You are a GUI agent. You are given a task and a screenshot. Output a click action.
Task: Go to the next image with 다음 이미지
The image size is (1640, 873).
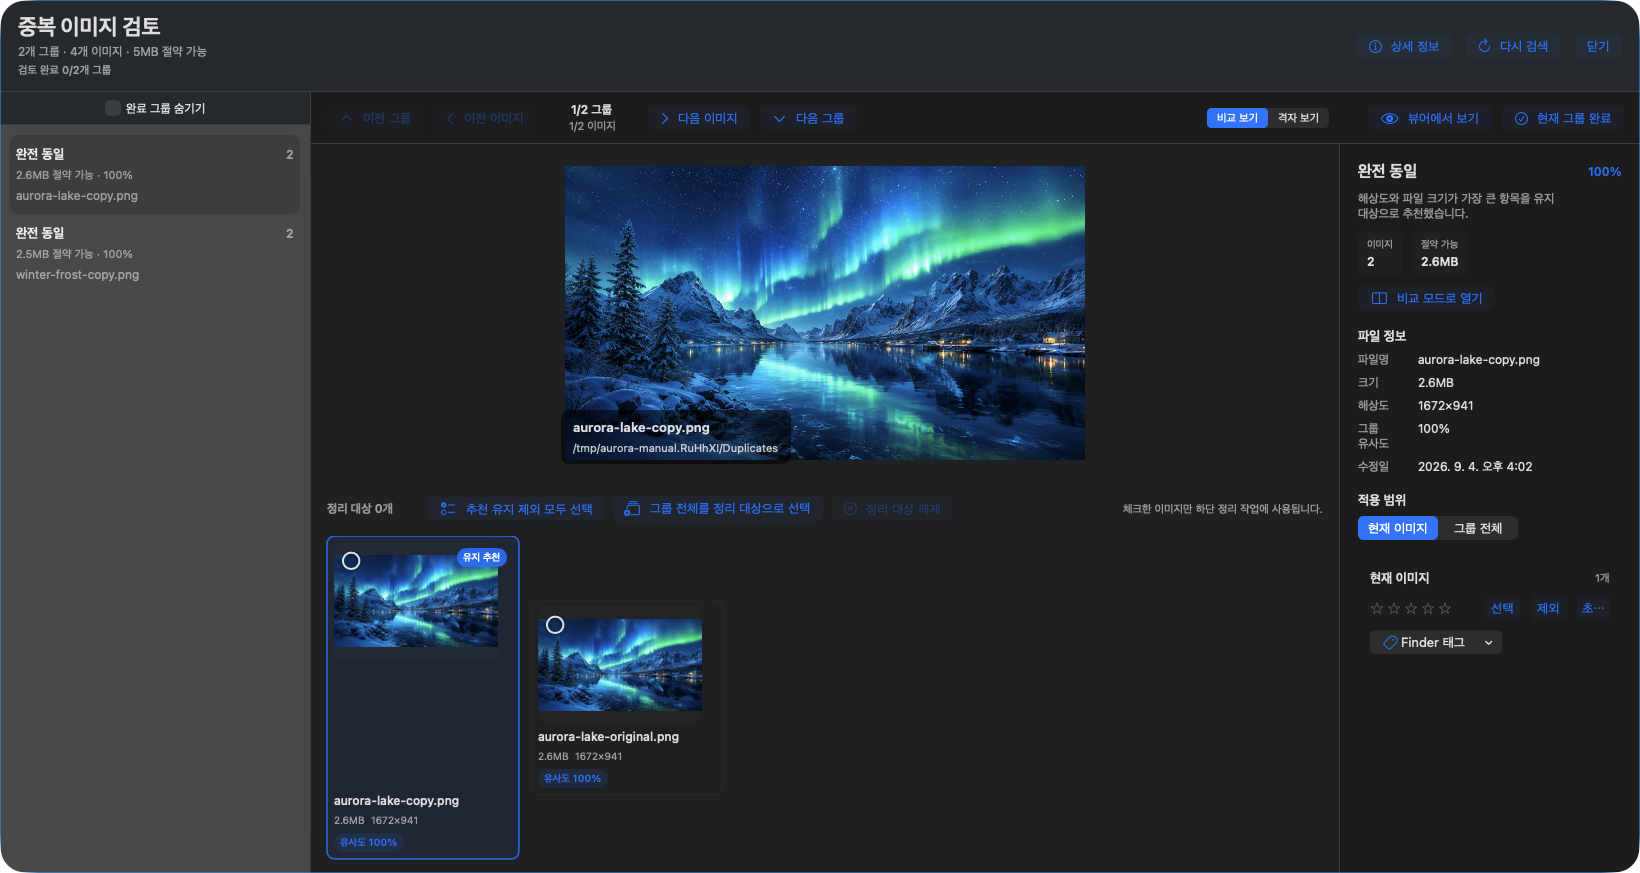tap(698, 118)
